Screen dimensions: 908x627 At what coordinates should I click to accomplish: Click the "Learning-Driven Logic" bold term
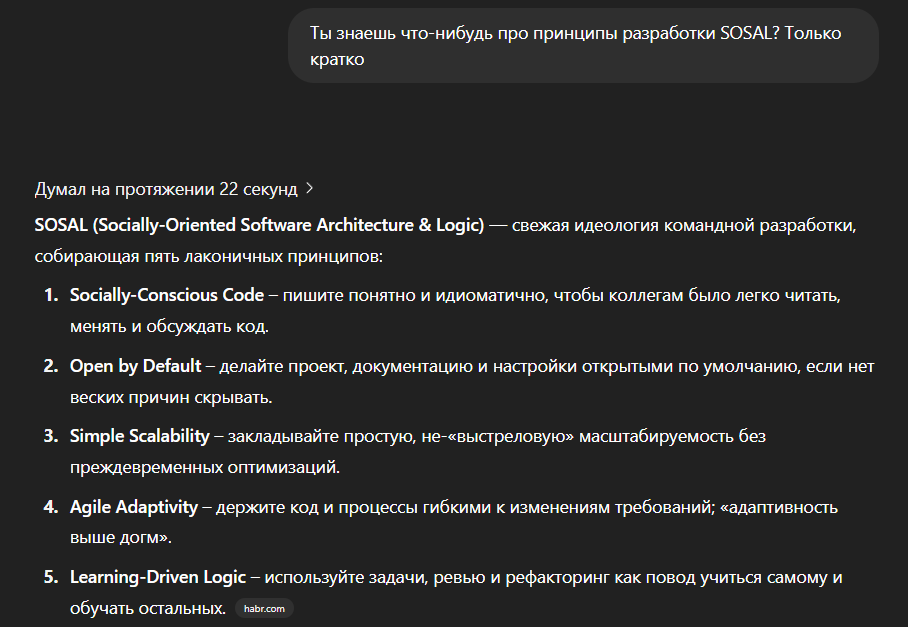(x=165, y=577)
